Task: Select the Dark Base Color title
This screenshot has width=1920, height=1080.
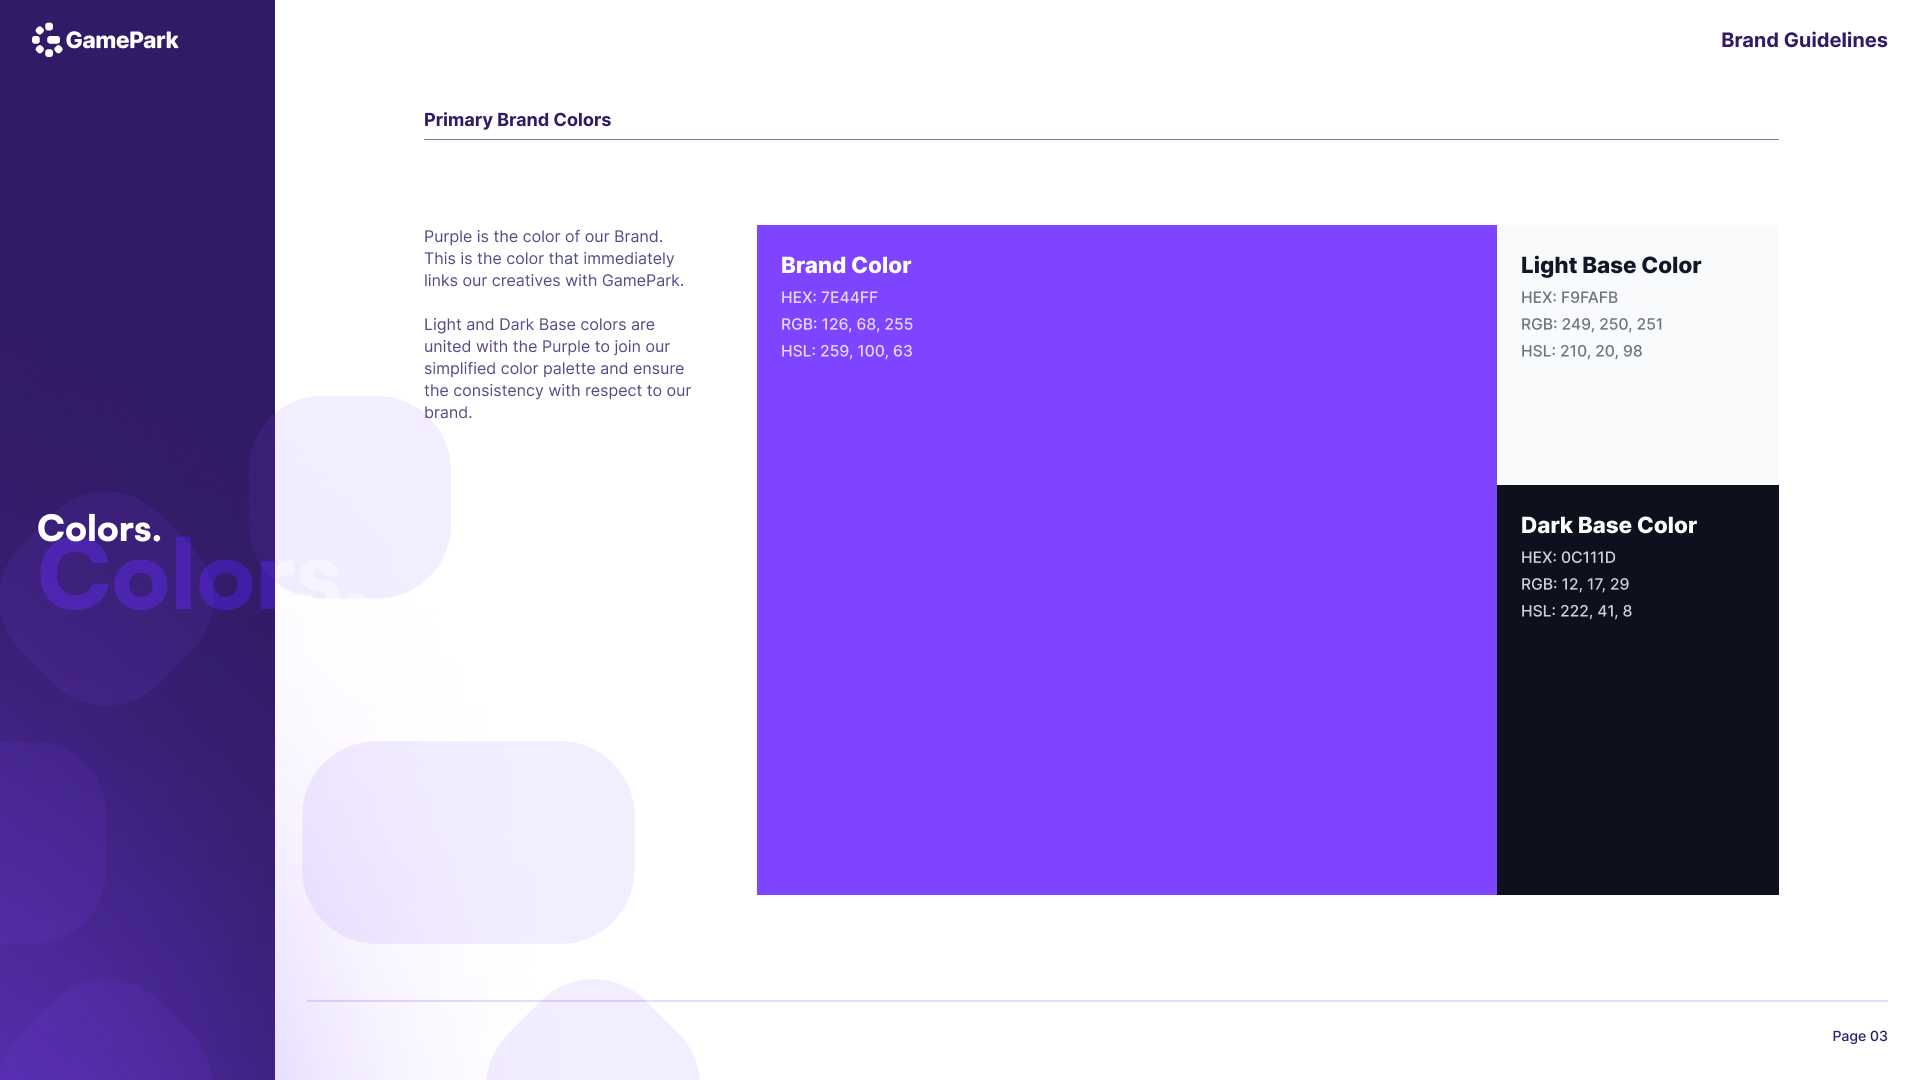Action: (x=1609, y=525)
